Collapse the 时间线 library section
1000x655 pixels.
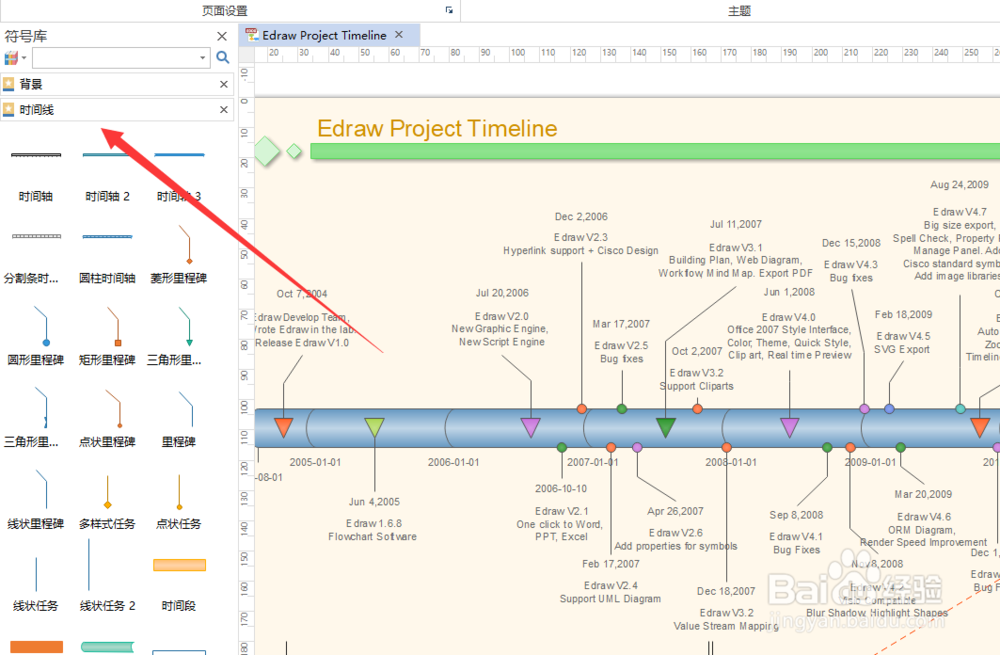pos(117,110)
